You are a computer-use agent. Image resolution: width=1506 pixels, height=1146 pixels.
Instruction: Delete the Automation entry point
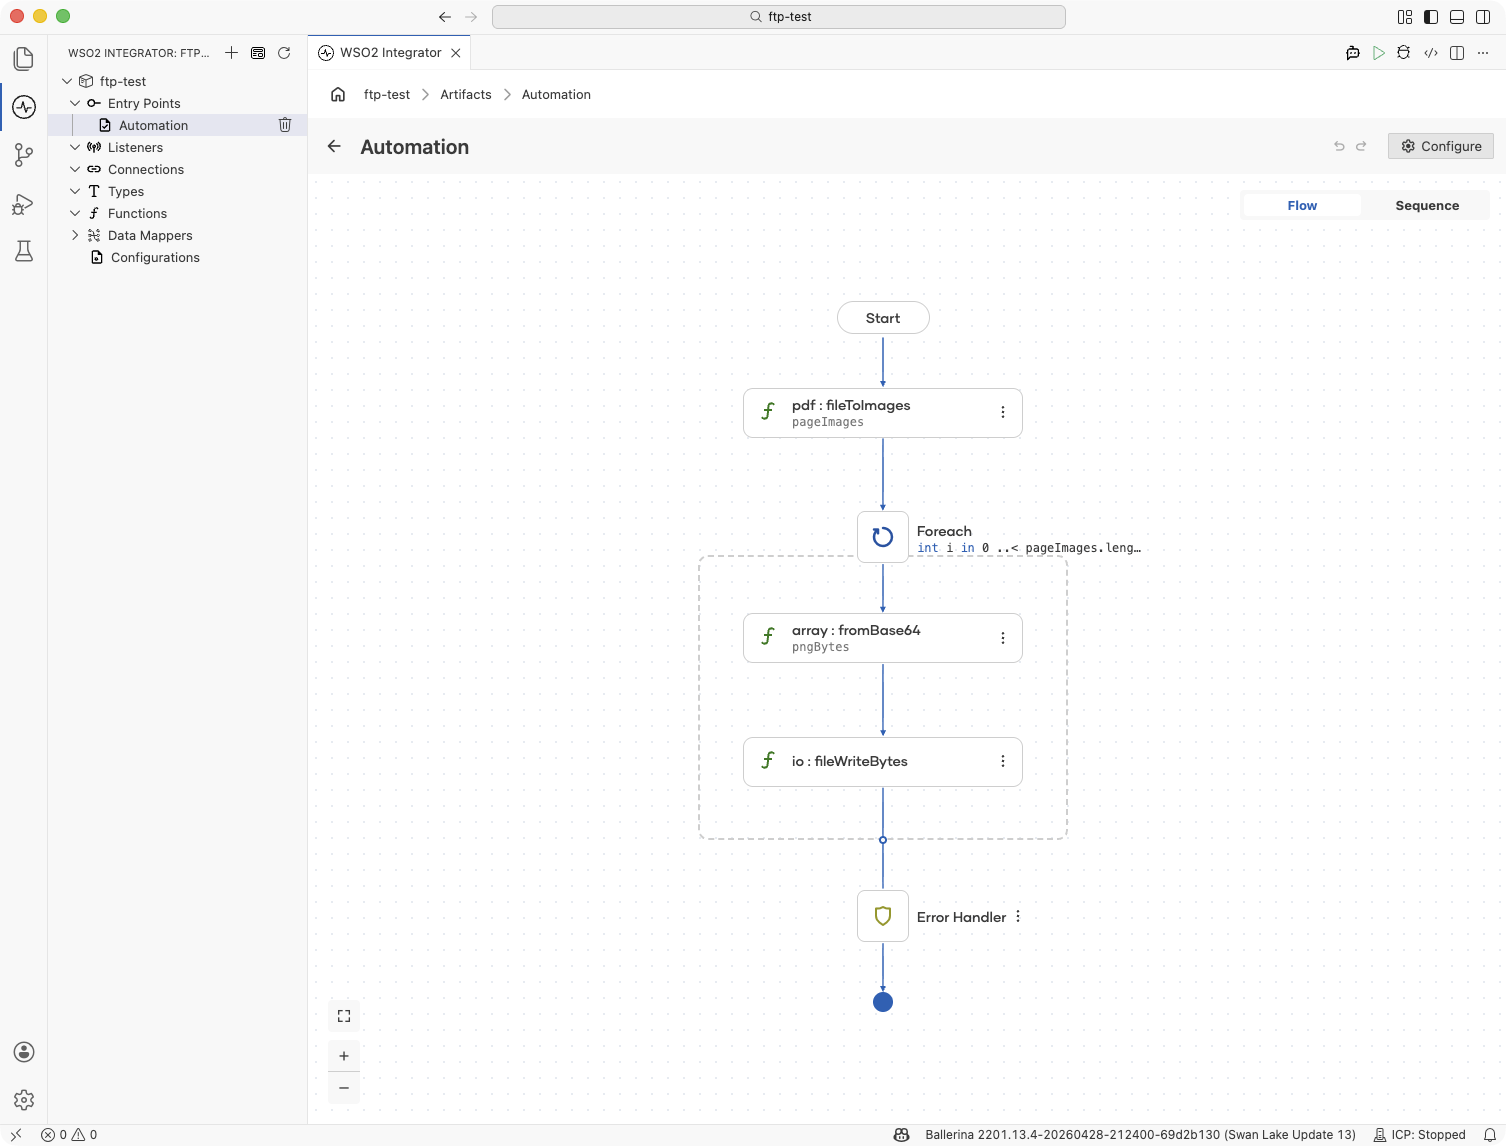tap(285, 125)
